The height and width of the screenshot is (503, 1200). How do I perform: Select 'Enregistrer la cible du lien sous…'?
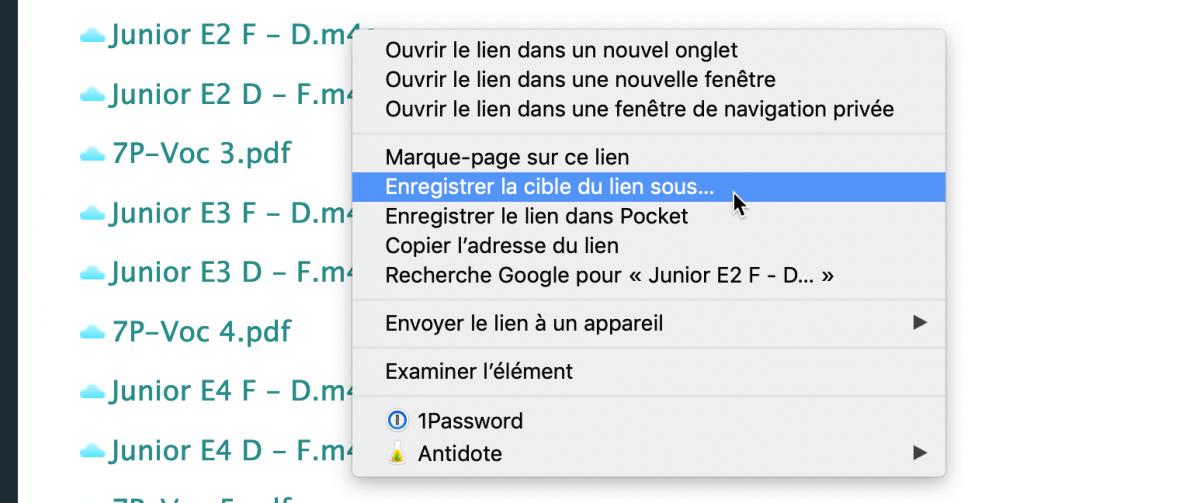550,186
